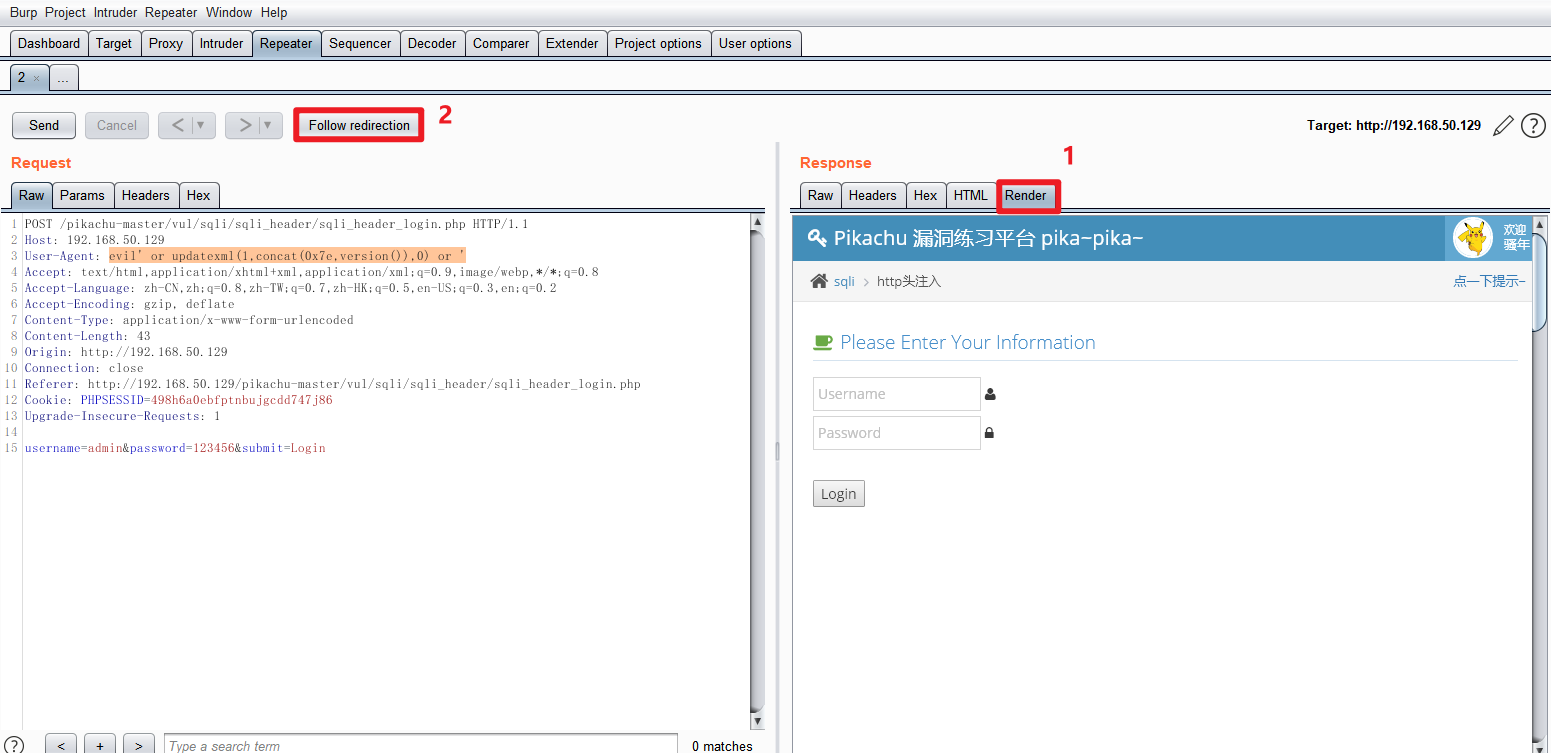
Task: Click the Pikachu avatar image
Action: [1471, 238]
